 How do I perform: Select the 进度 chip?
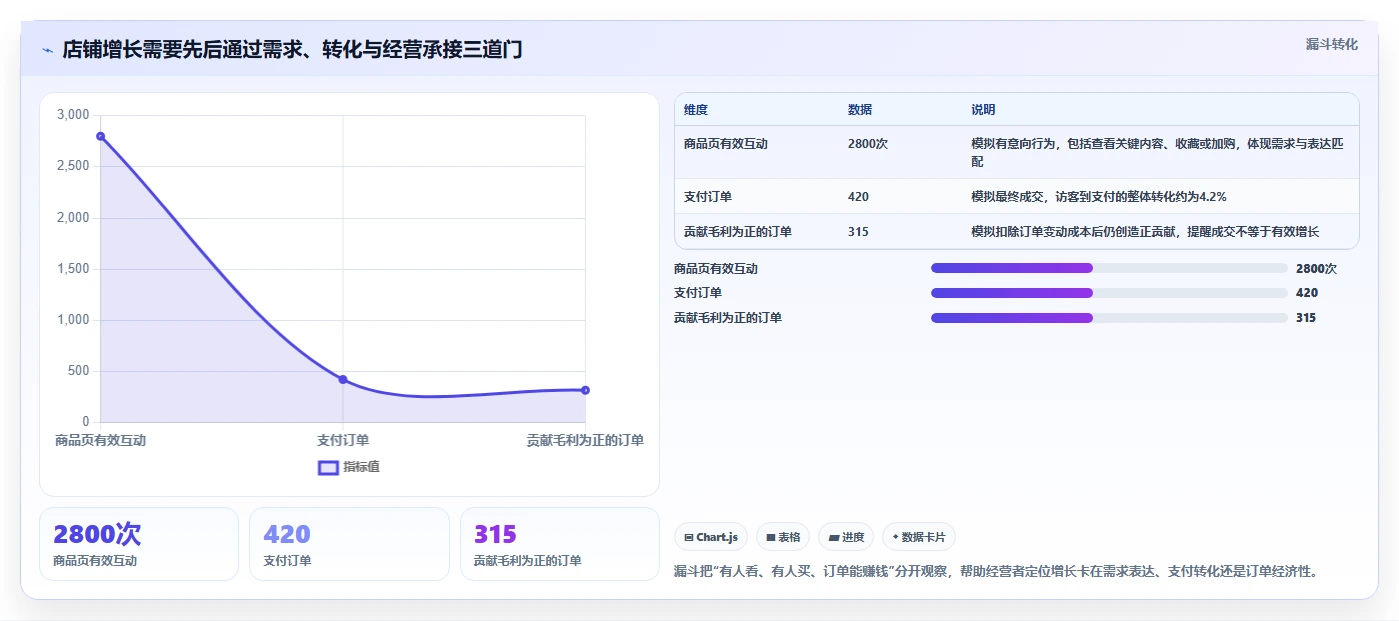click(846, 537)
